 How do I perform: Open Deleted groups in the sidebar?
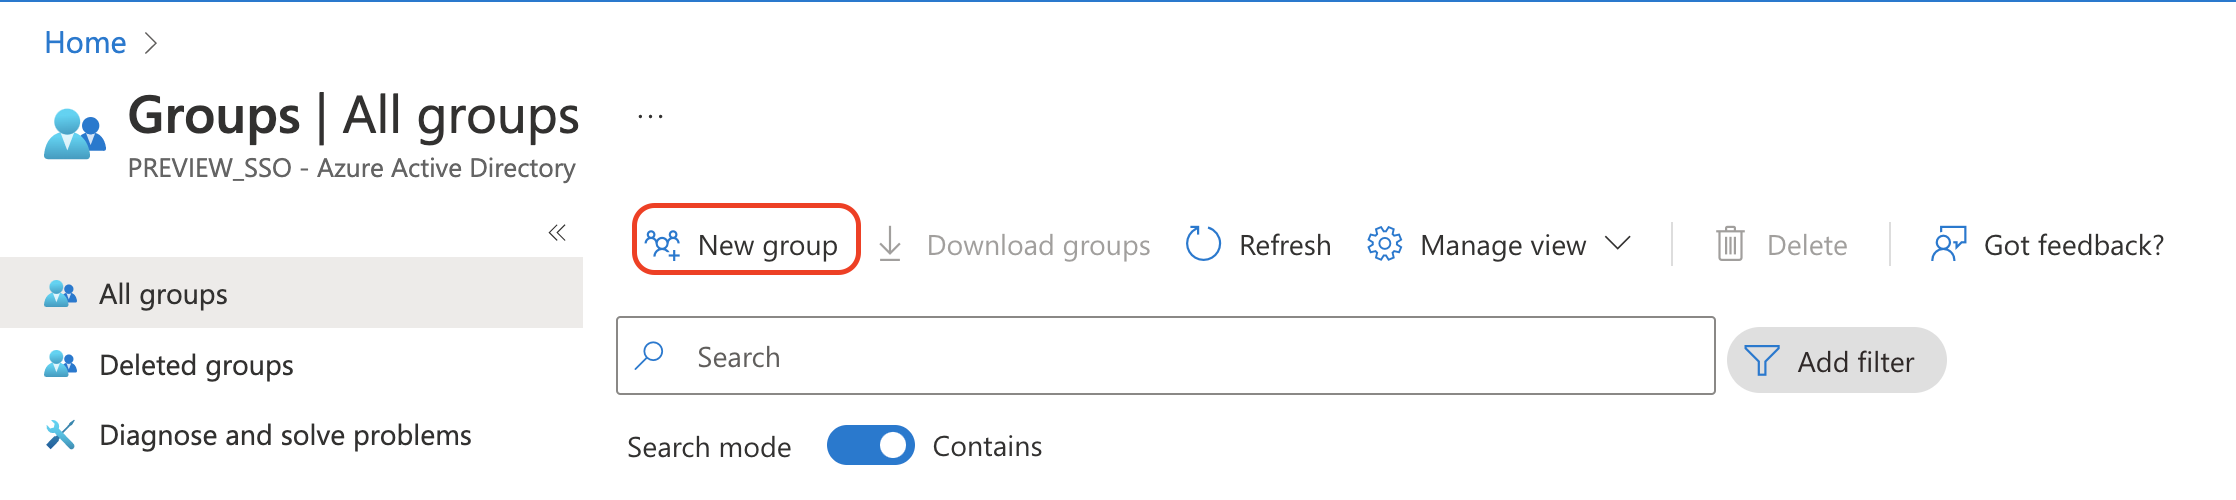point(196,365)
